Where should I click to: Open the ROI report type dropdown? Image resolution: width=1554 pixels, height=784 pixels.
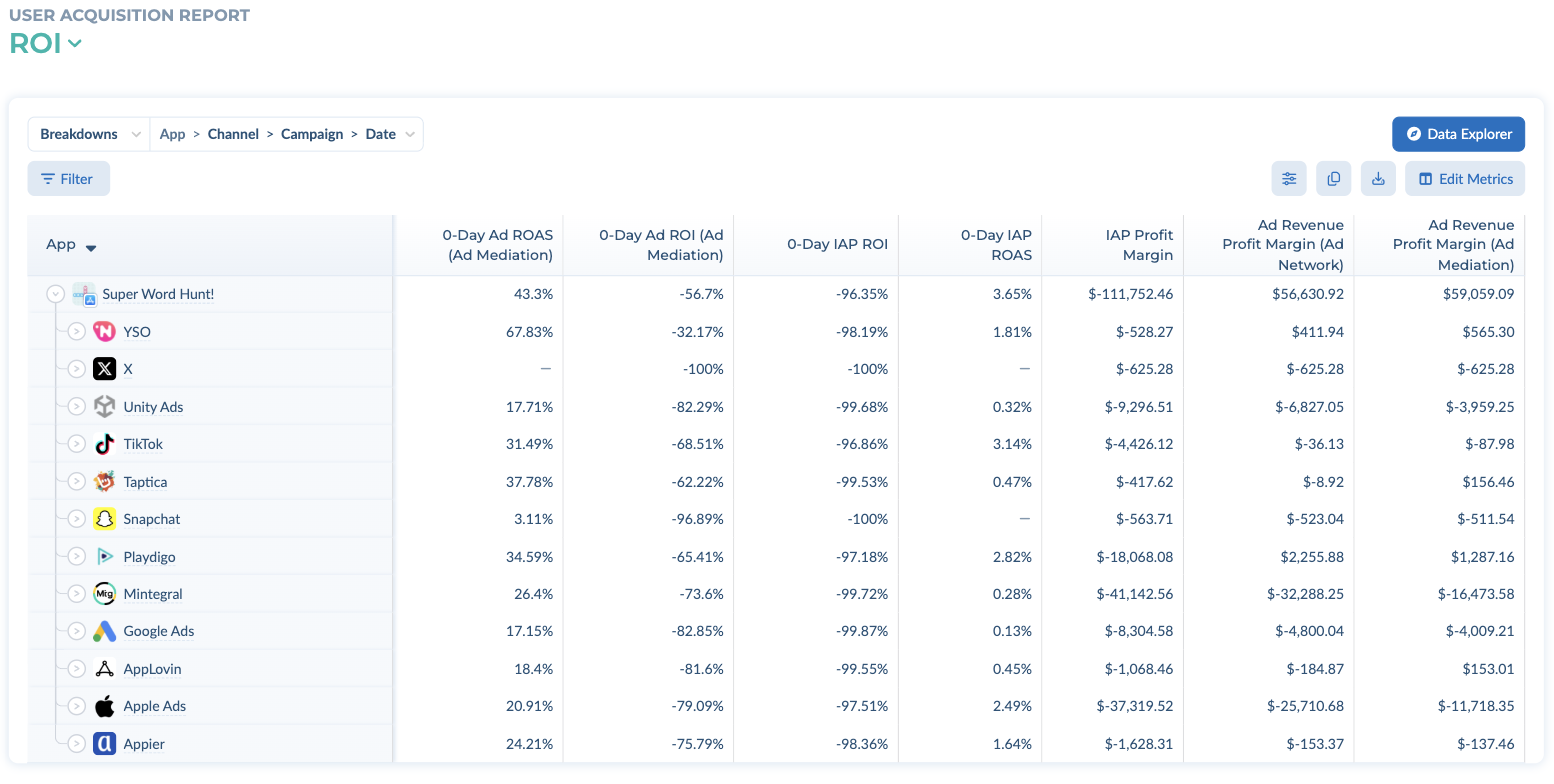[46, 43]
